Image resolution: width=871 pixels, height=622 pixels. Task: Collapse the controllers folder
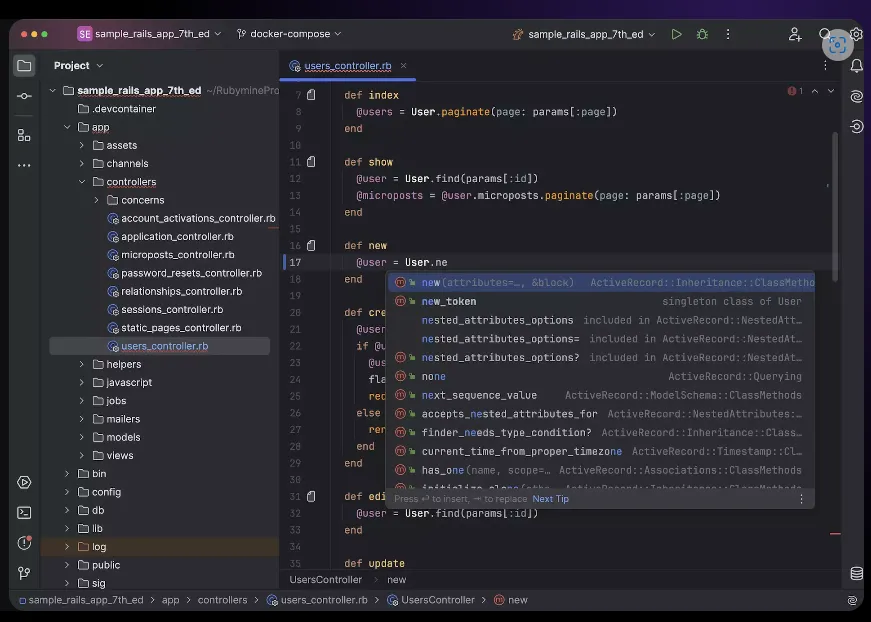click(x=82, y=182)
